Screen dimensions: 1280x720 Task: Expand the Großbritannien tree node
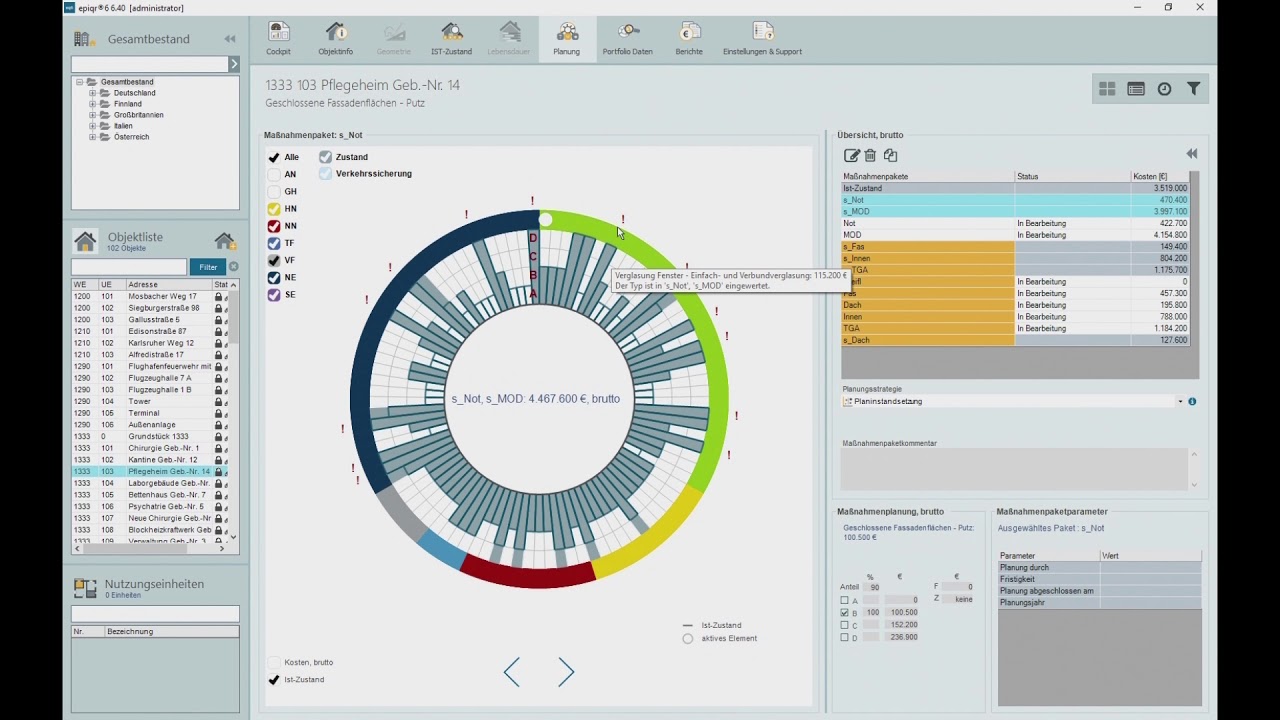pos(93,115)
